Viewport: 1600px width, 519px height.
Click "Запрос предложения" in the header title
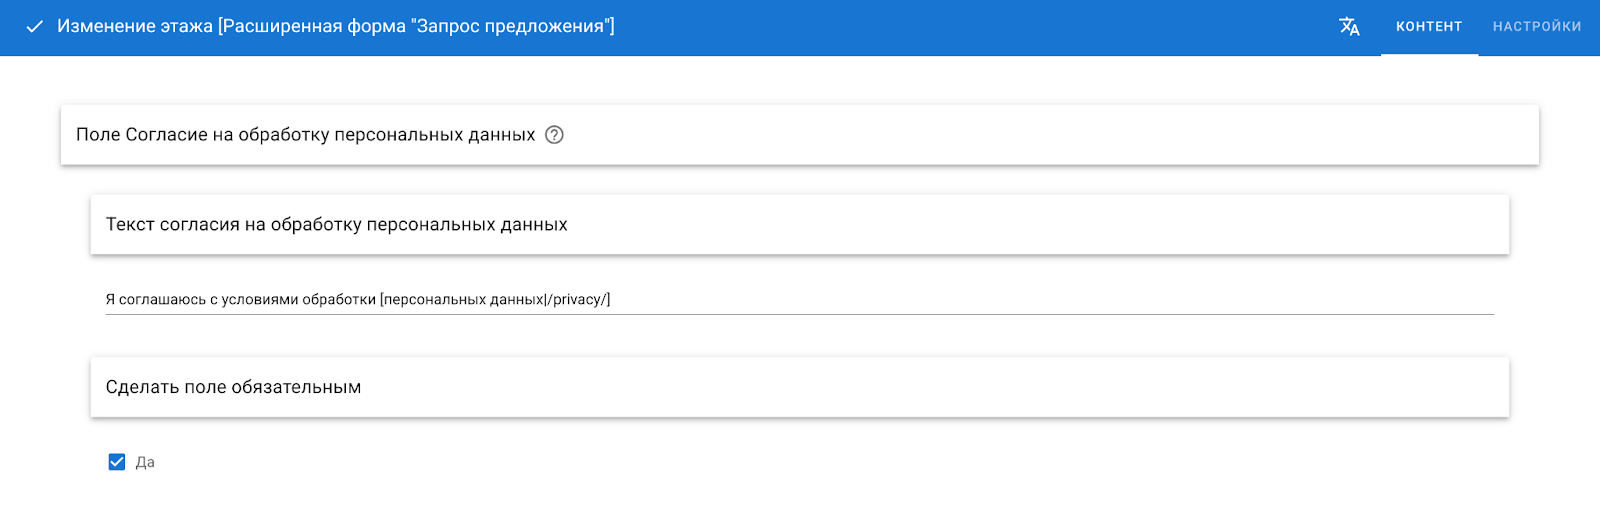coord(511,27)
